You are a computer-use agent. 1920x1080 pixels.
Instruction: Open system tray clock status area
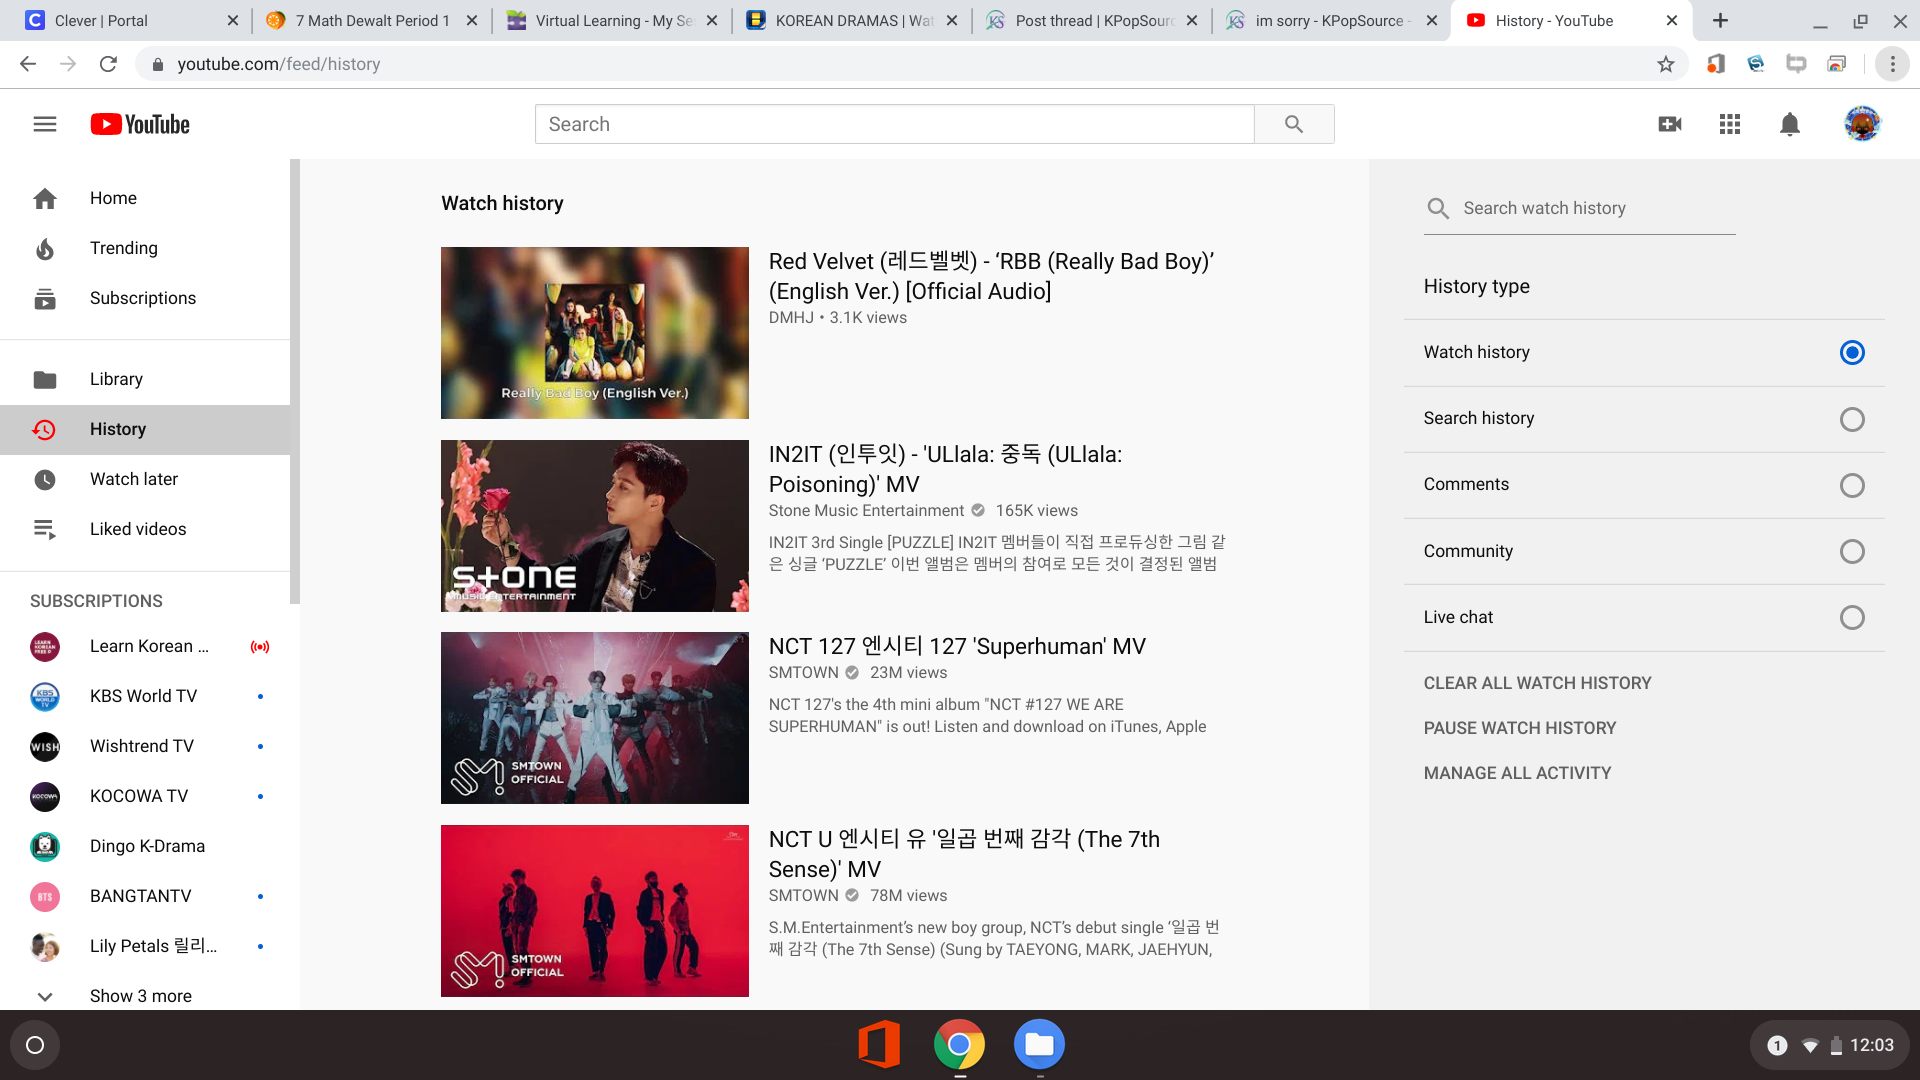click(x=1832, y=1045)
